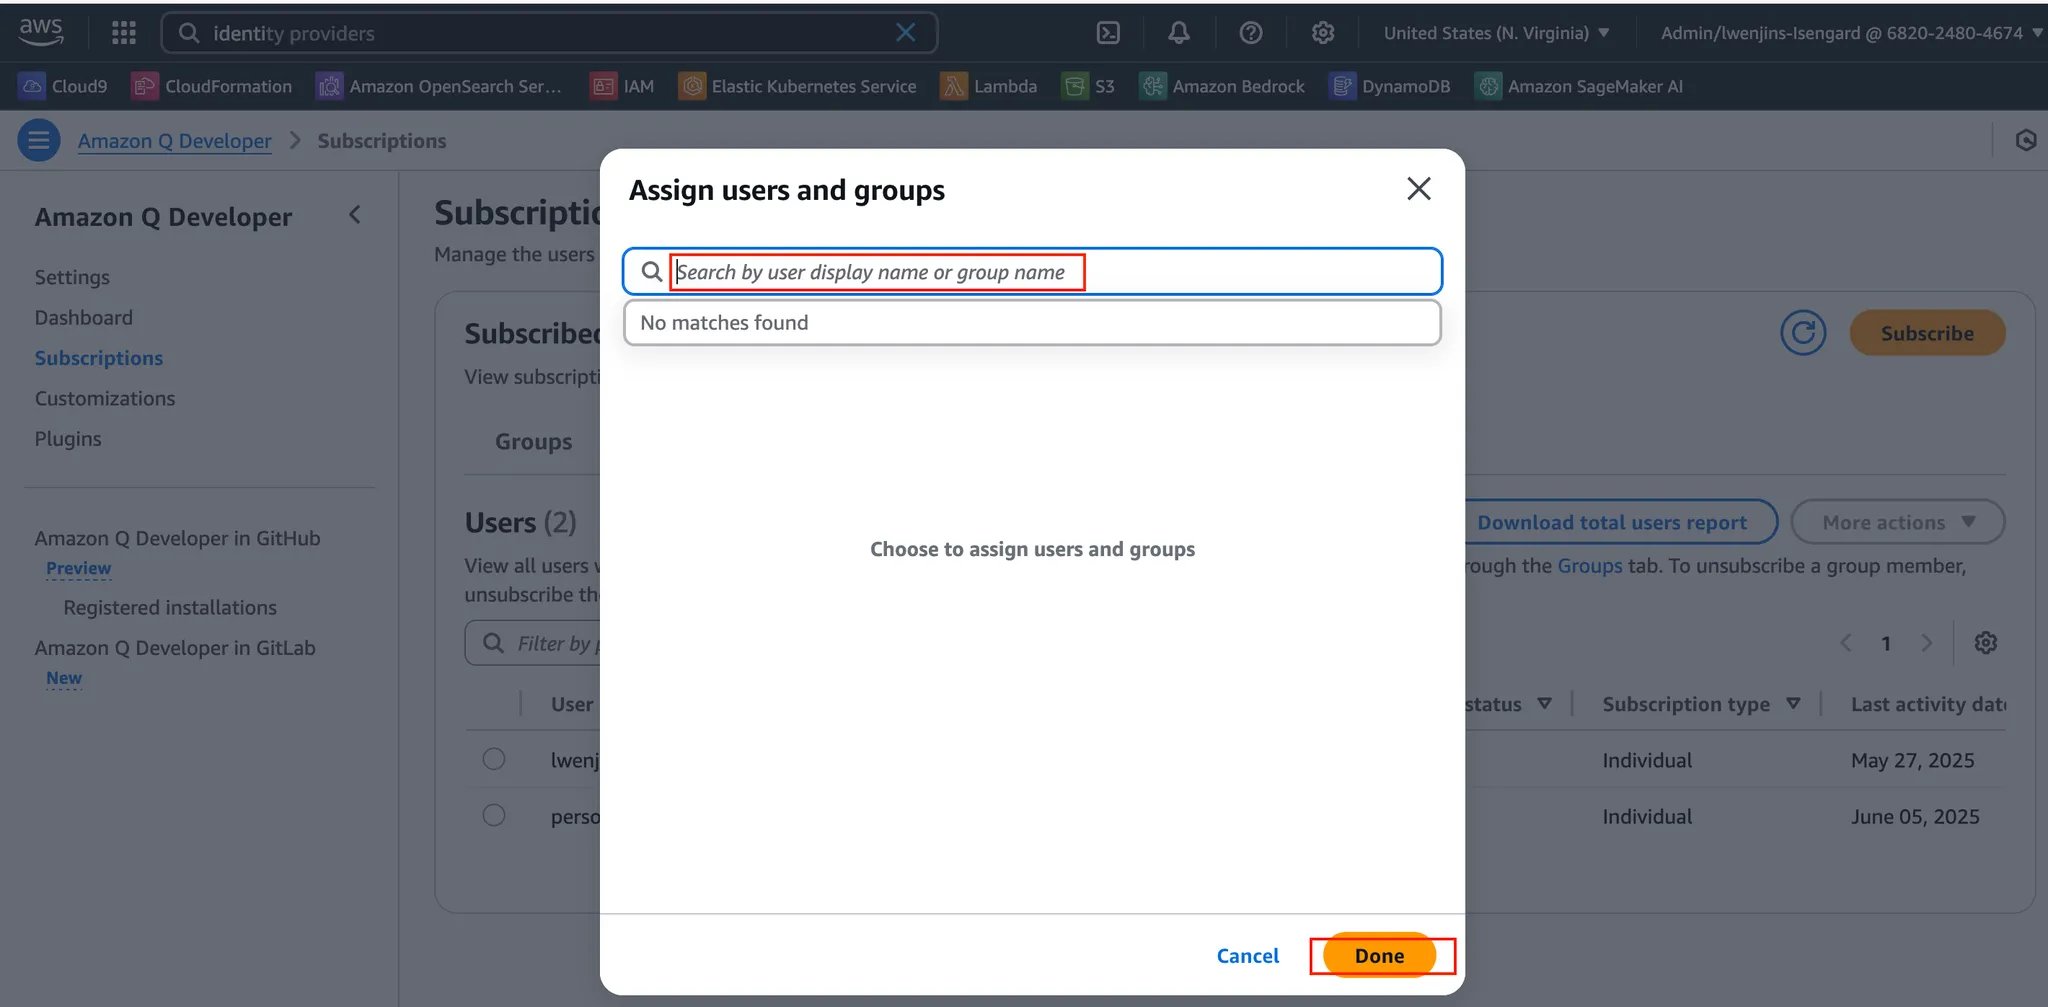Viewport: 2048px width, 1007px height.
Task: Select Subscriptions in the sidebar
Action: (x=99, y=358)
